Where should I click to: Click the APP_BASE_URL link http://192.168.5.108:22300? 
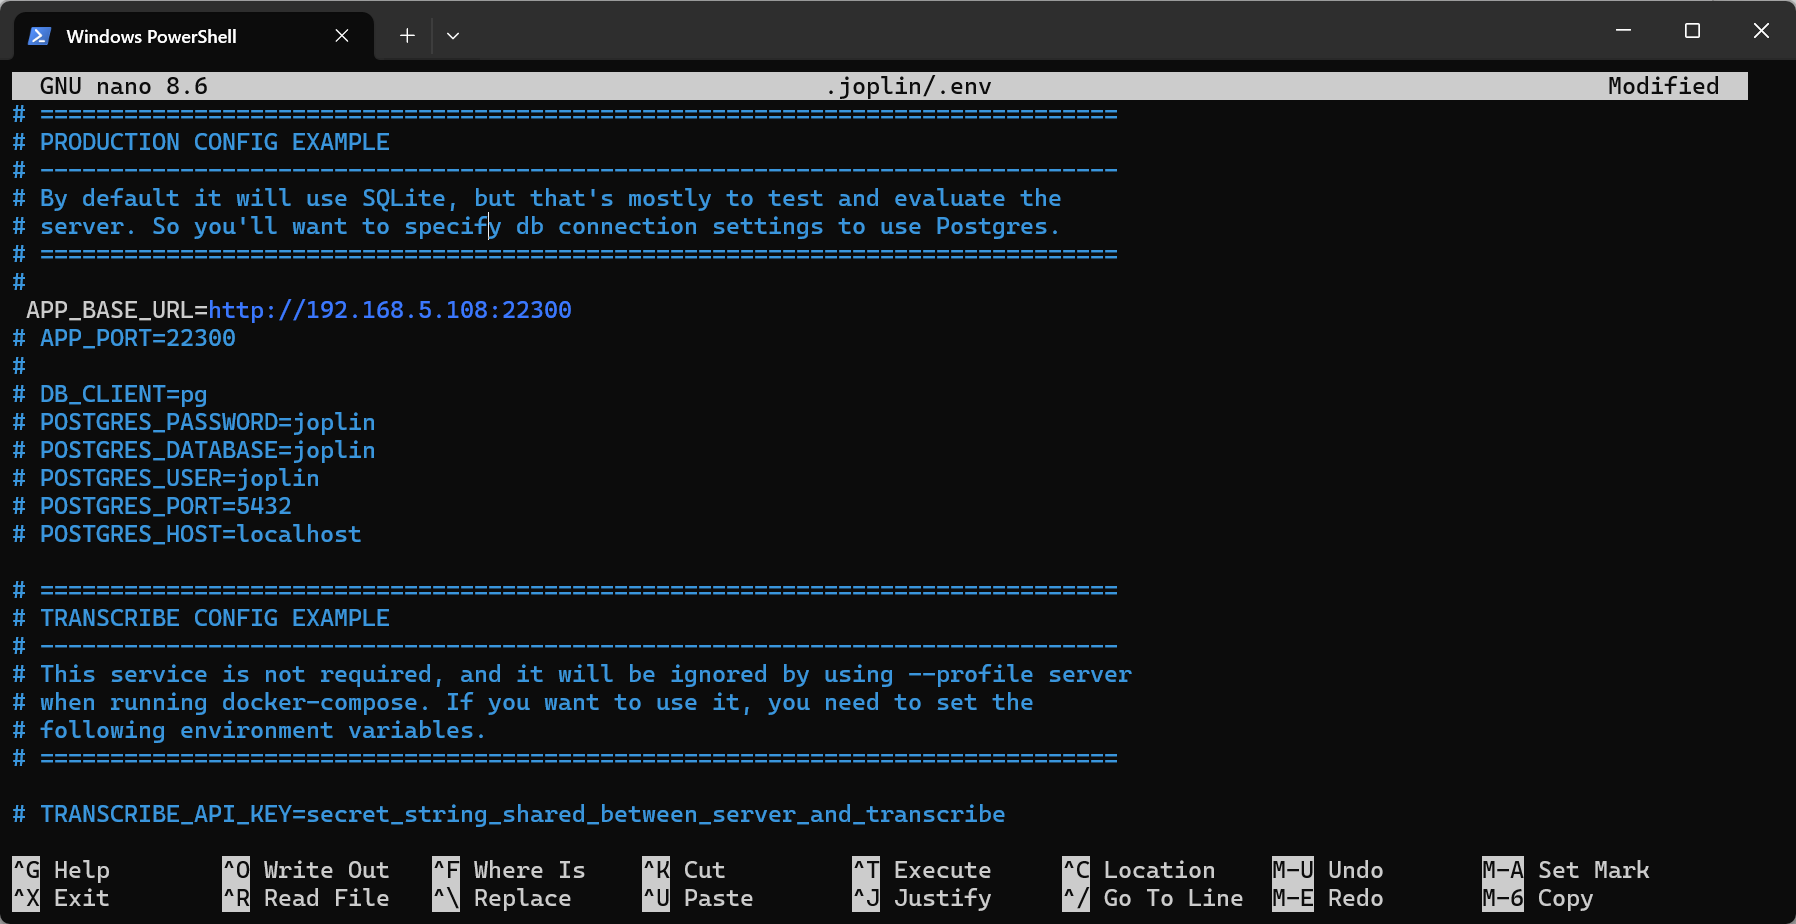click(x=390, y=310)
